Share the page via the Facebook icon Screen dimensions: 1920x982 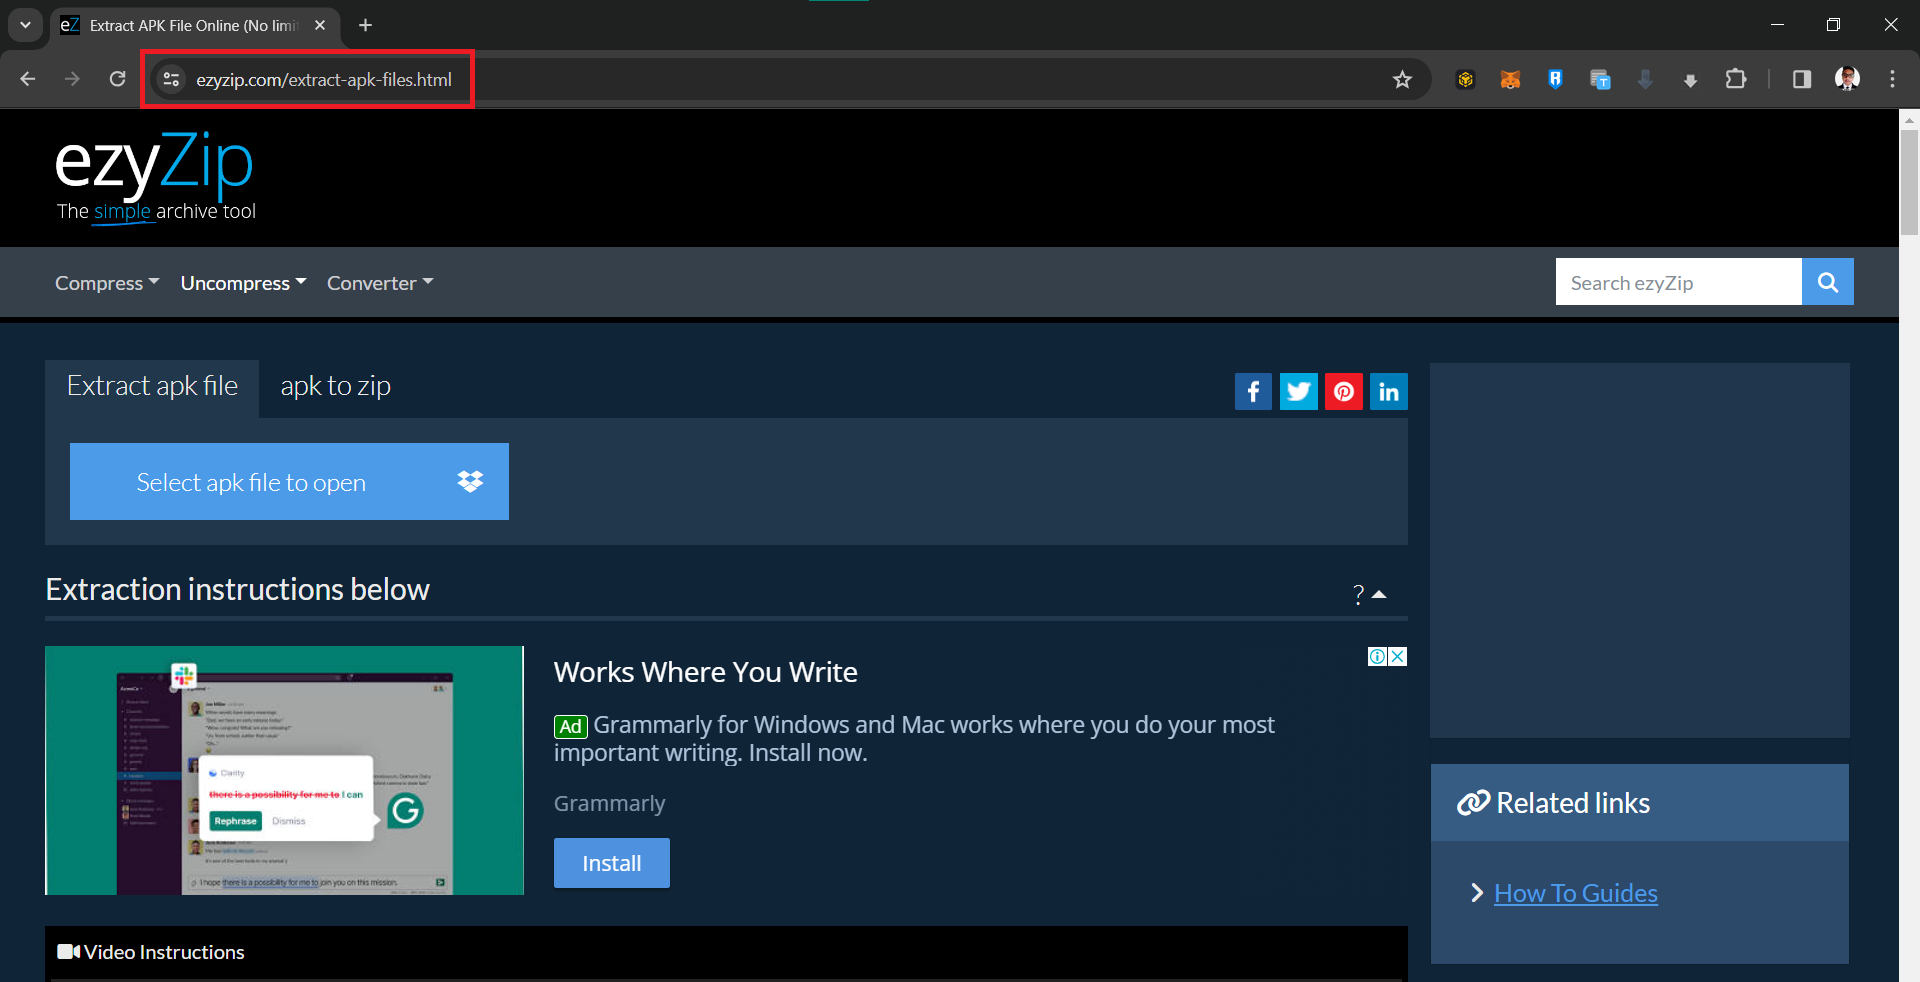tap(1253, 391)
